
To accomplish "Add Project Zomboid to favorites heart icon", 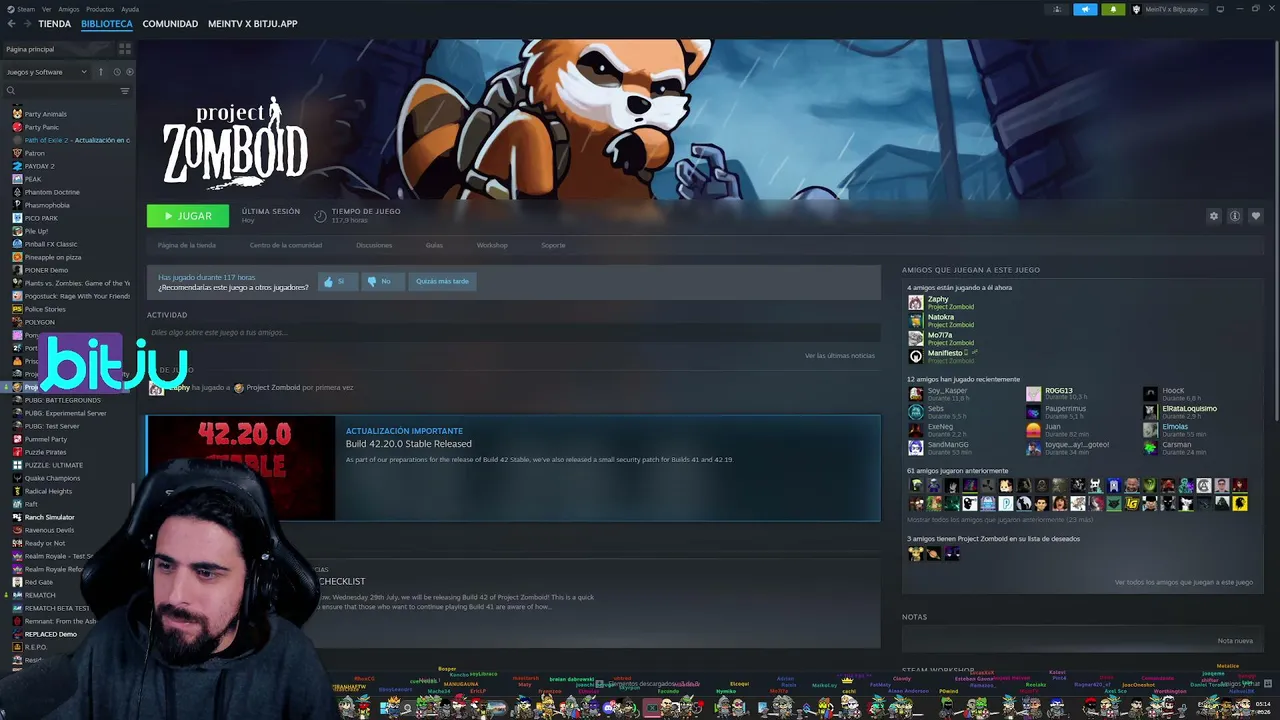I will pyautogui.click(x=1256, y=216).
